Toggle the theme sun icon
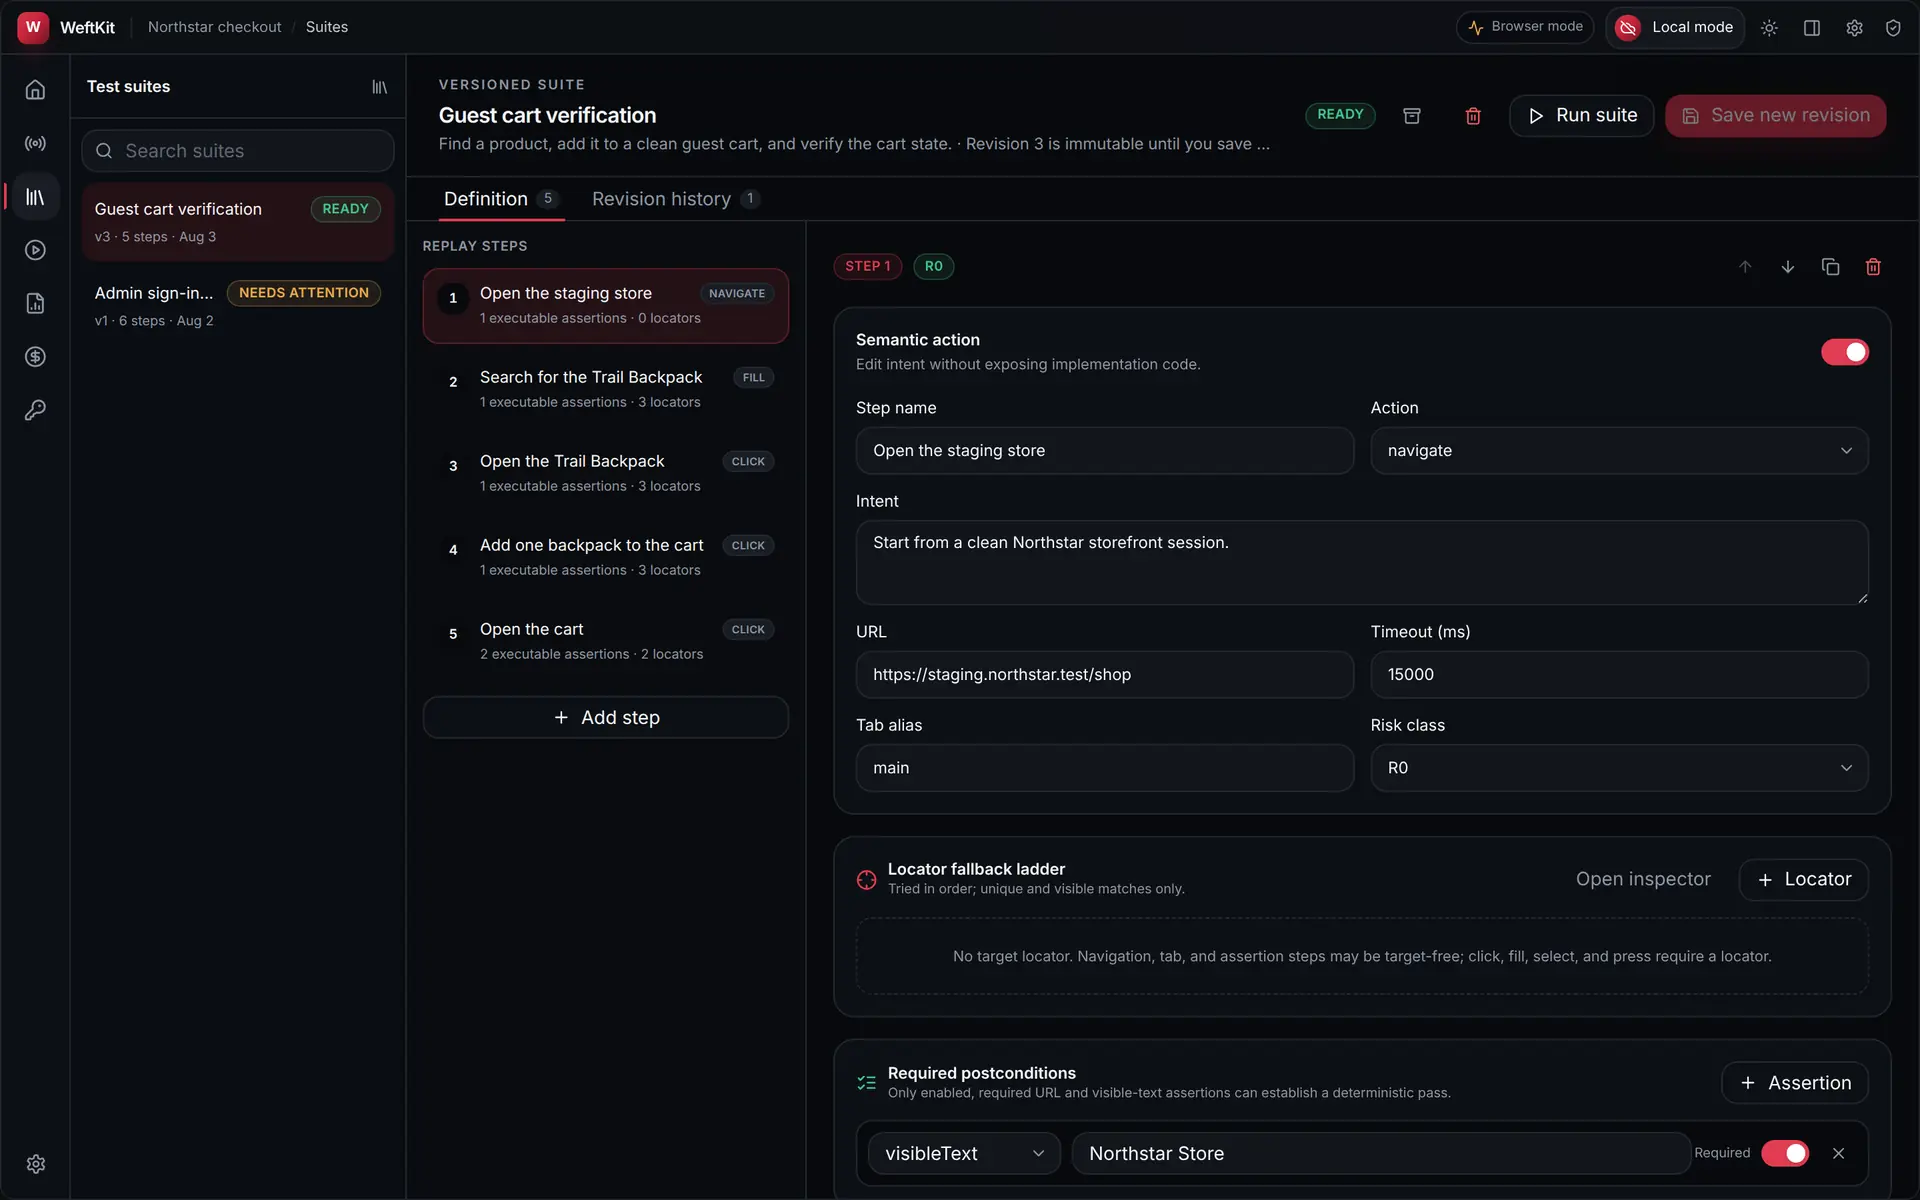Image resolution: width=1920 pixels, height=1200 pixels. pos(1769,28)
